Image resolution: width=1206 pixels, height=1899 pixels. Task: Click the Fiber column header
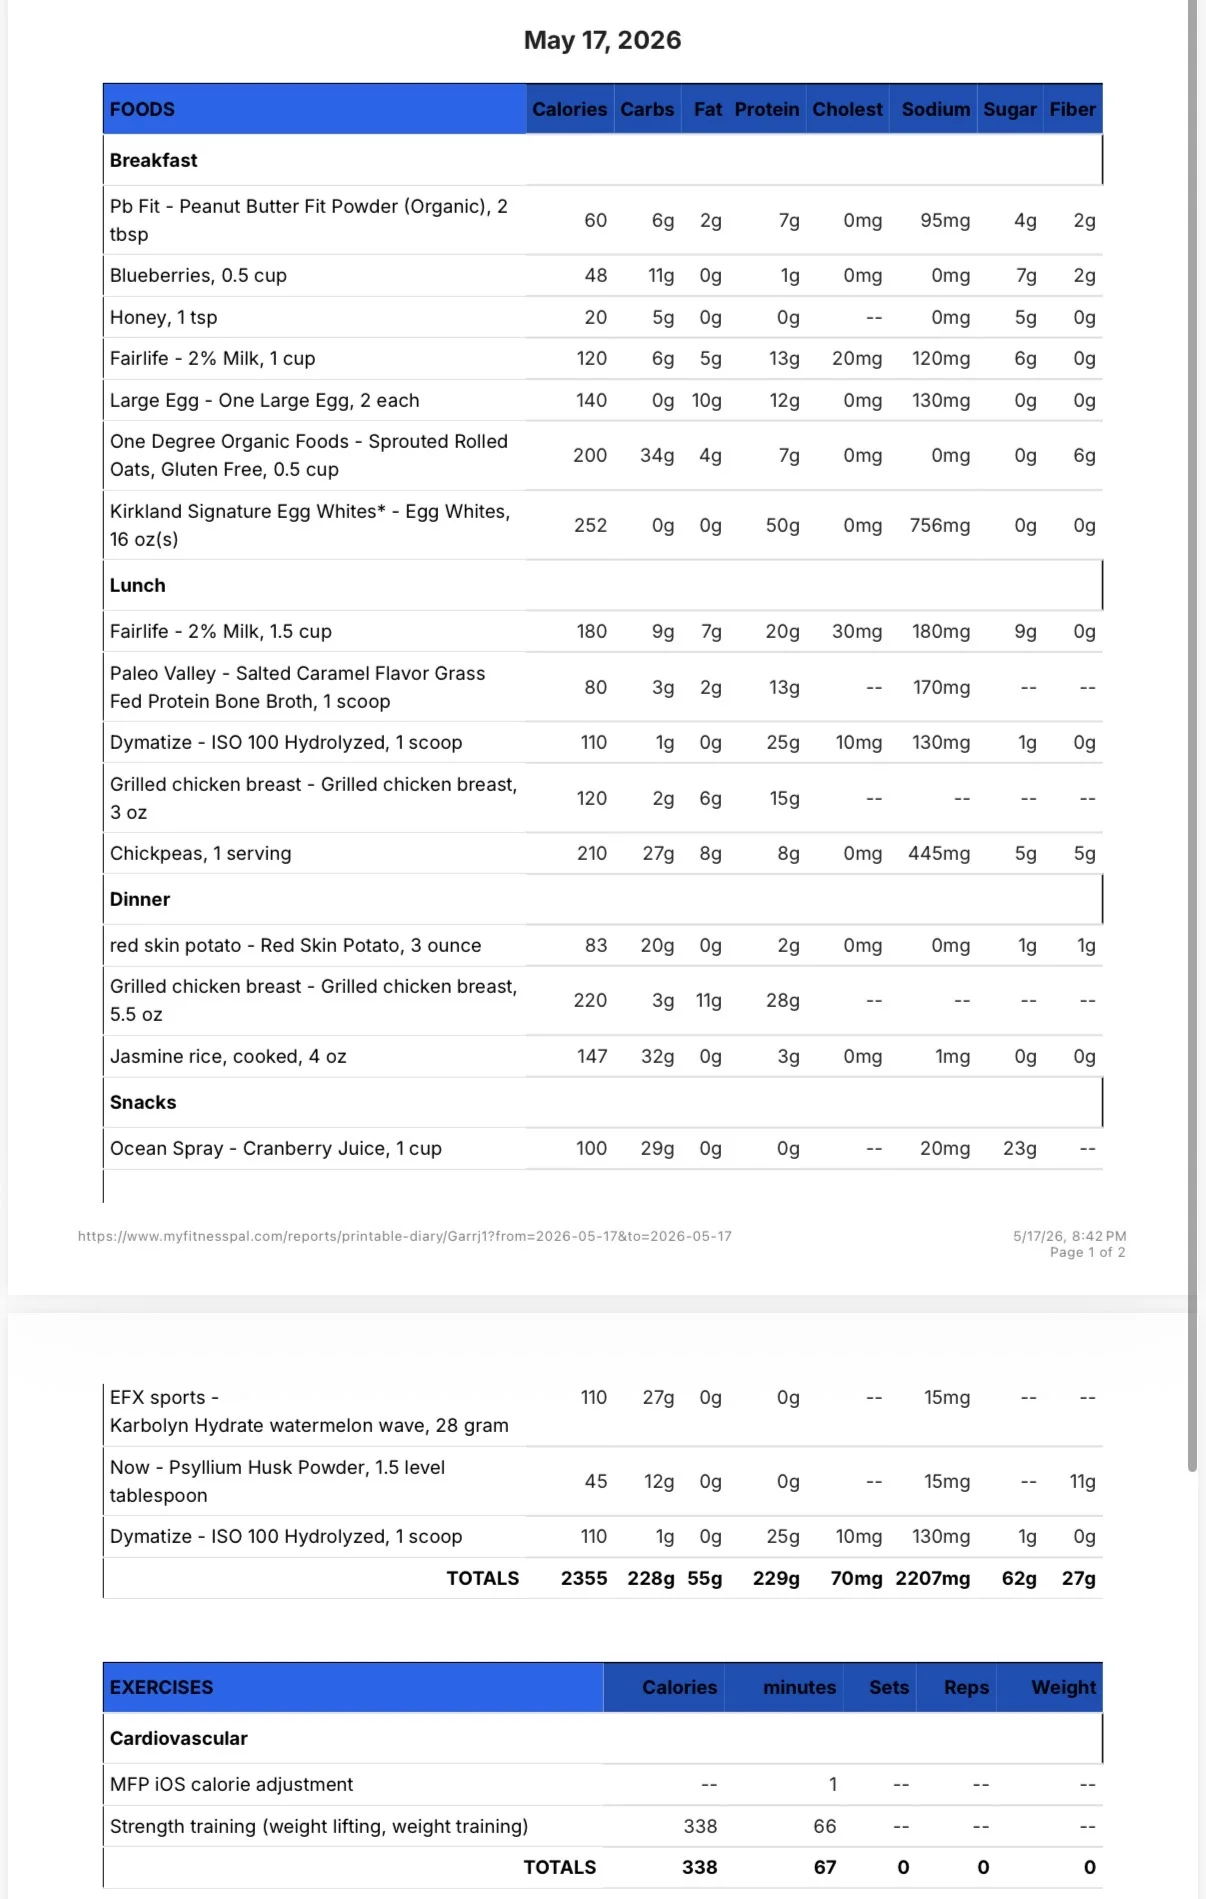pyautogui.click(x=1072, y=109)
